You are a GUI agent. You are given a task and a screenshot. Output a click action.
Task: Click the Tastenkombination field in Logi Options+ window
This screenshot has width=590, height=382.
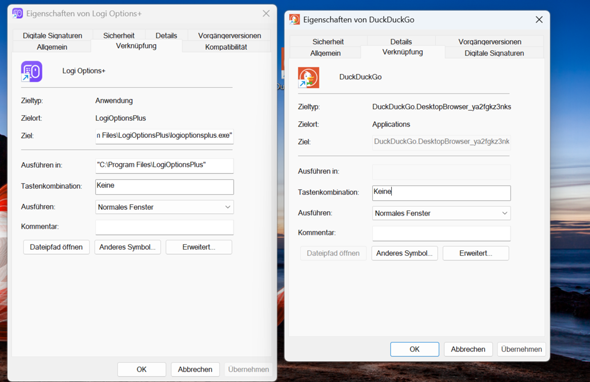click(164, 187)
